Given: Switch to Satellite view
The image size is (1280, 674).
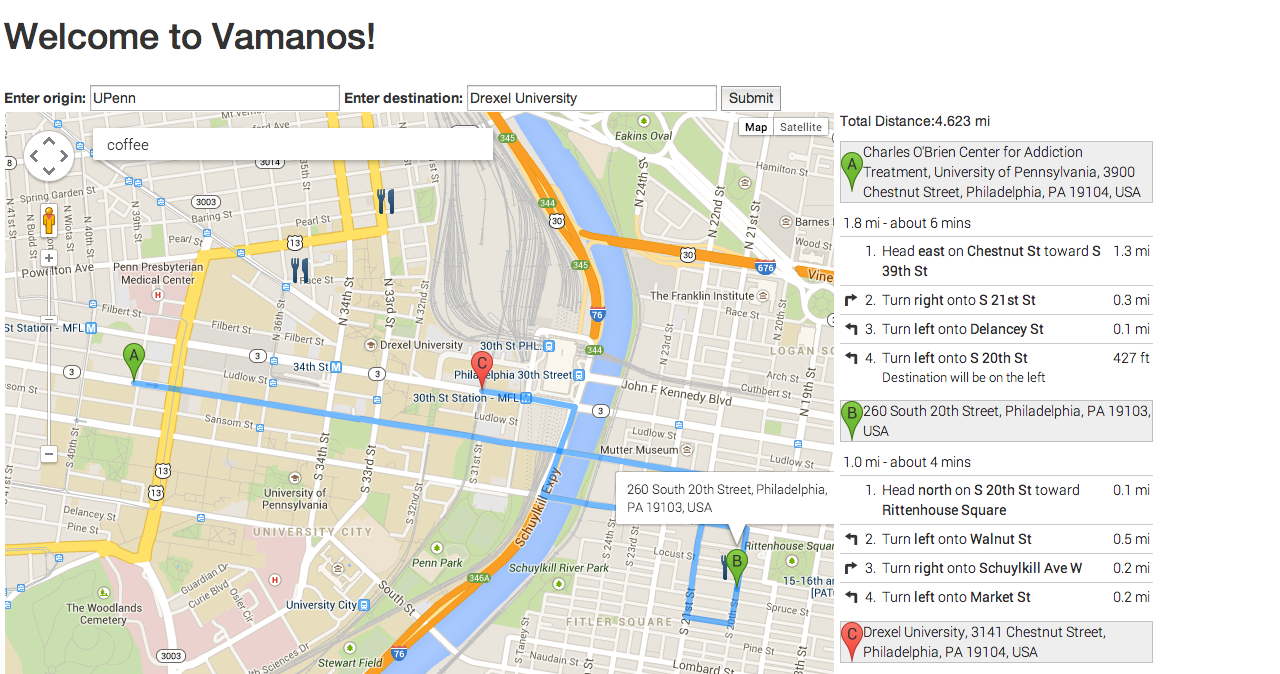Looking at the screenshot, I should [x=801, y=127].
